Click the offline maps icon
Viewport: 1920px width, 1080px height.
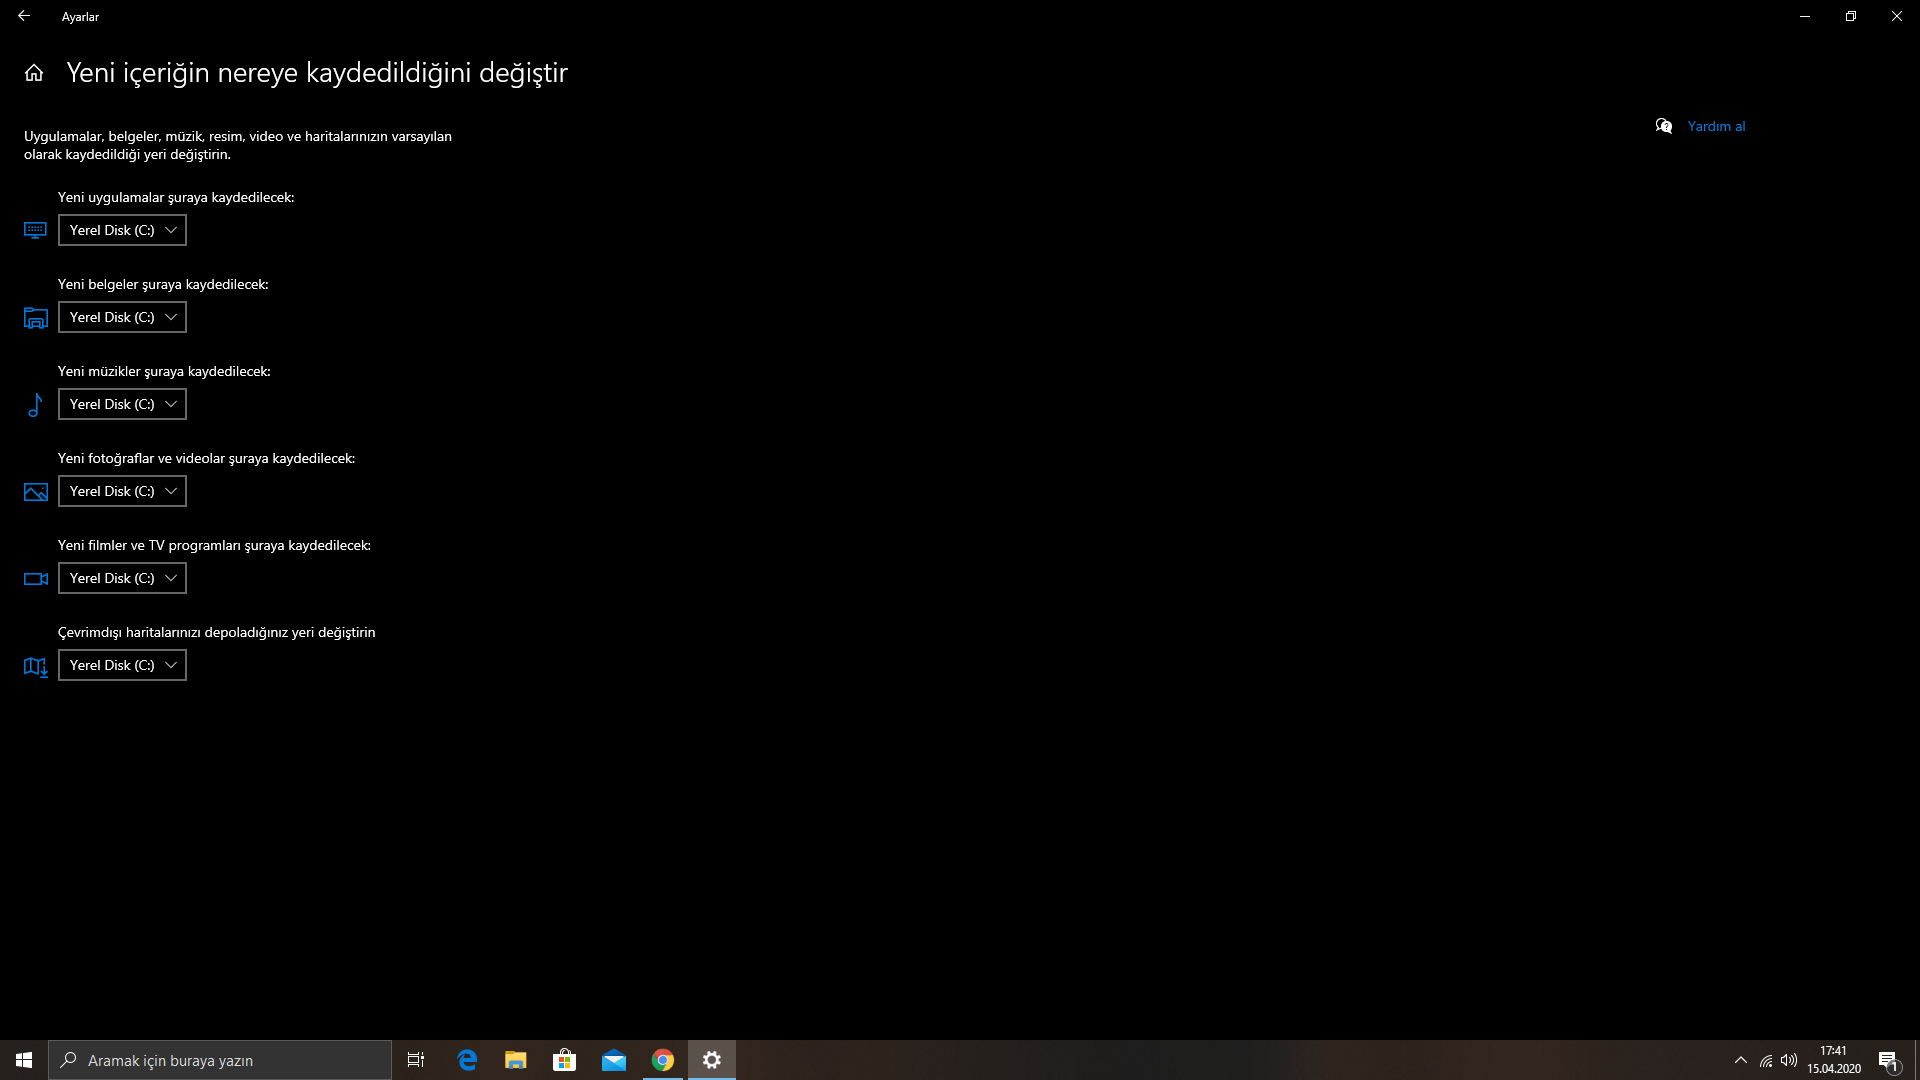tap(35, 666)
